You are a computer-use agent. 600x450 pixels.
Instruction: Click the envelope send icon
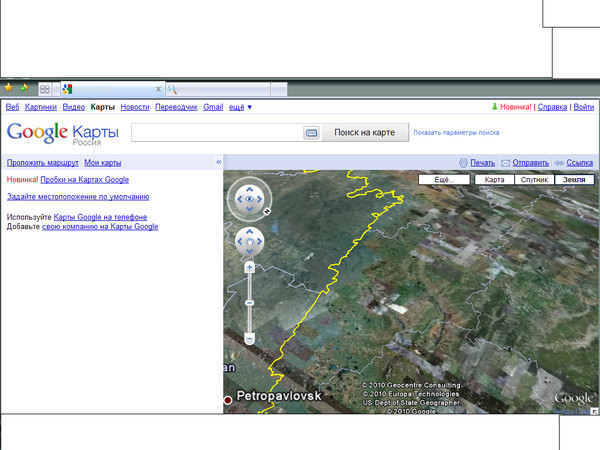505,163
